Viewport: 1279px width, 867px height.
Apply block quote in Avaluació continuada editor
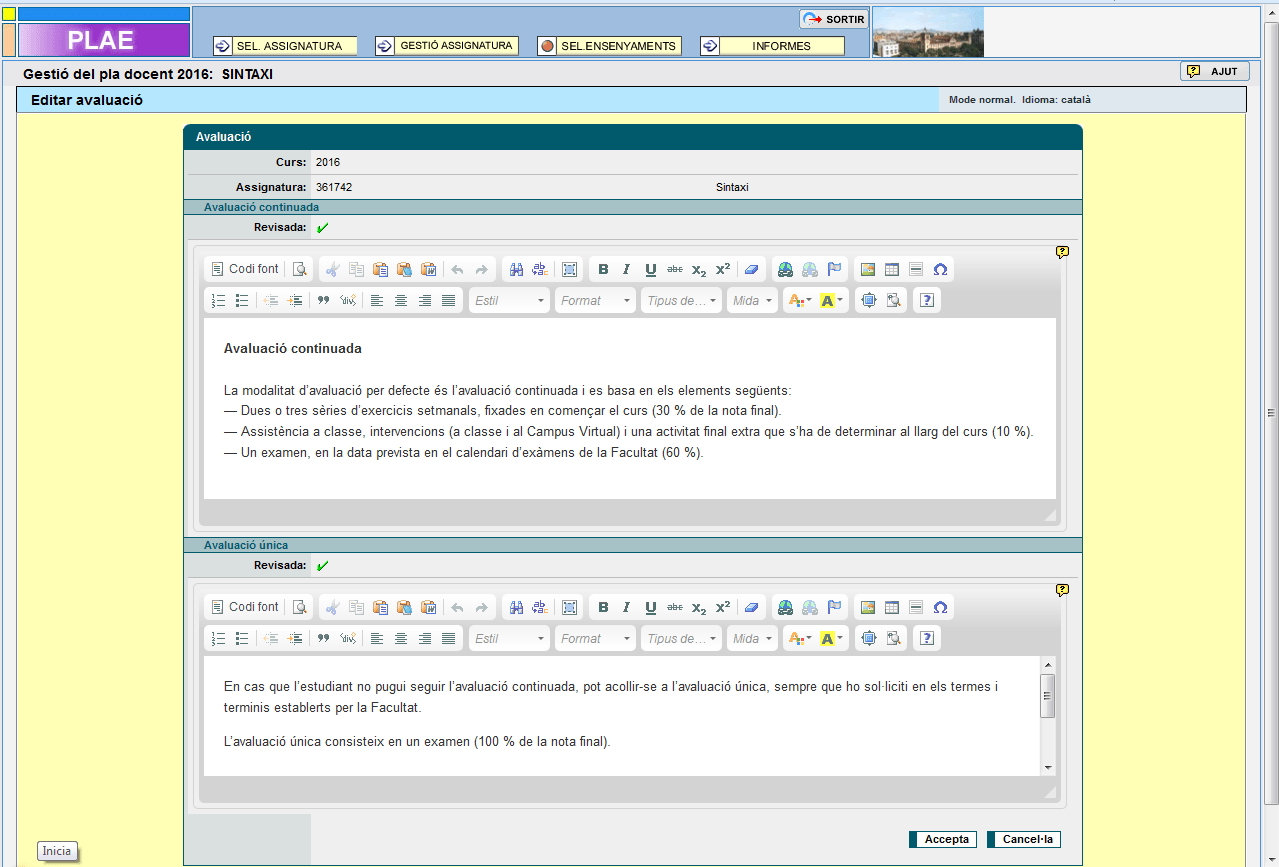click(324, 300)
